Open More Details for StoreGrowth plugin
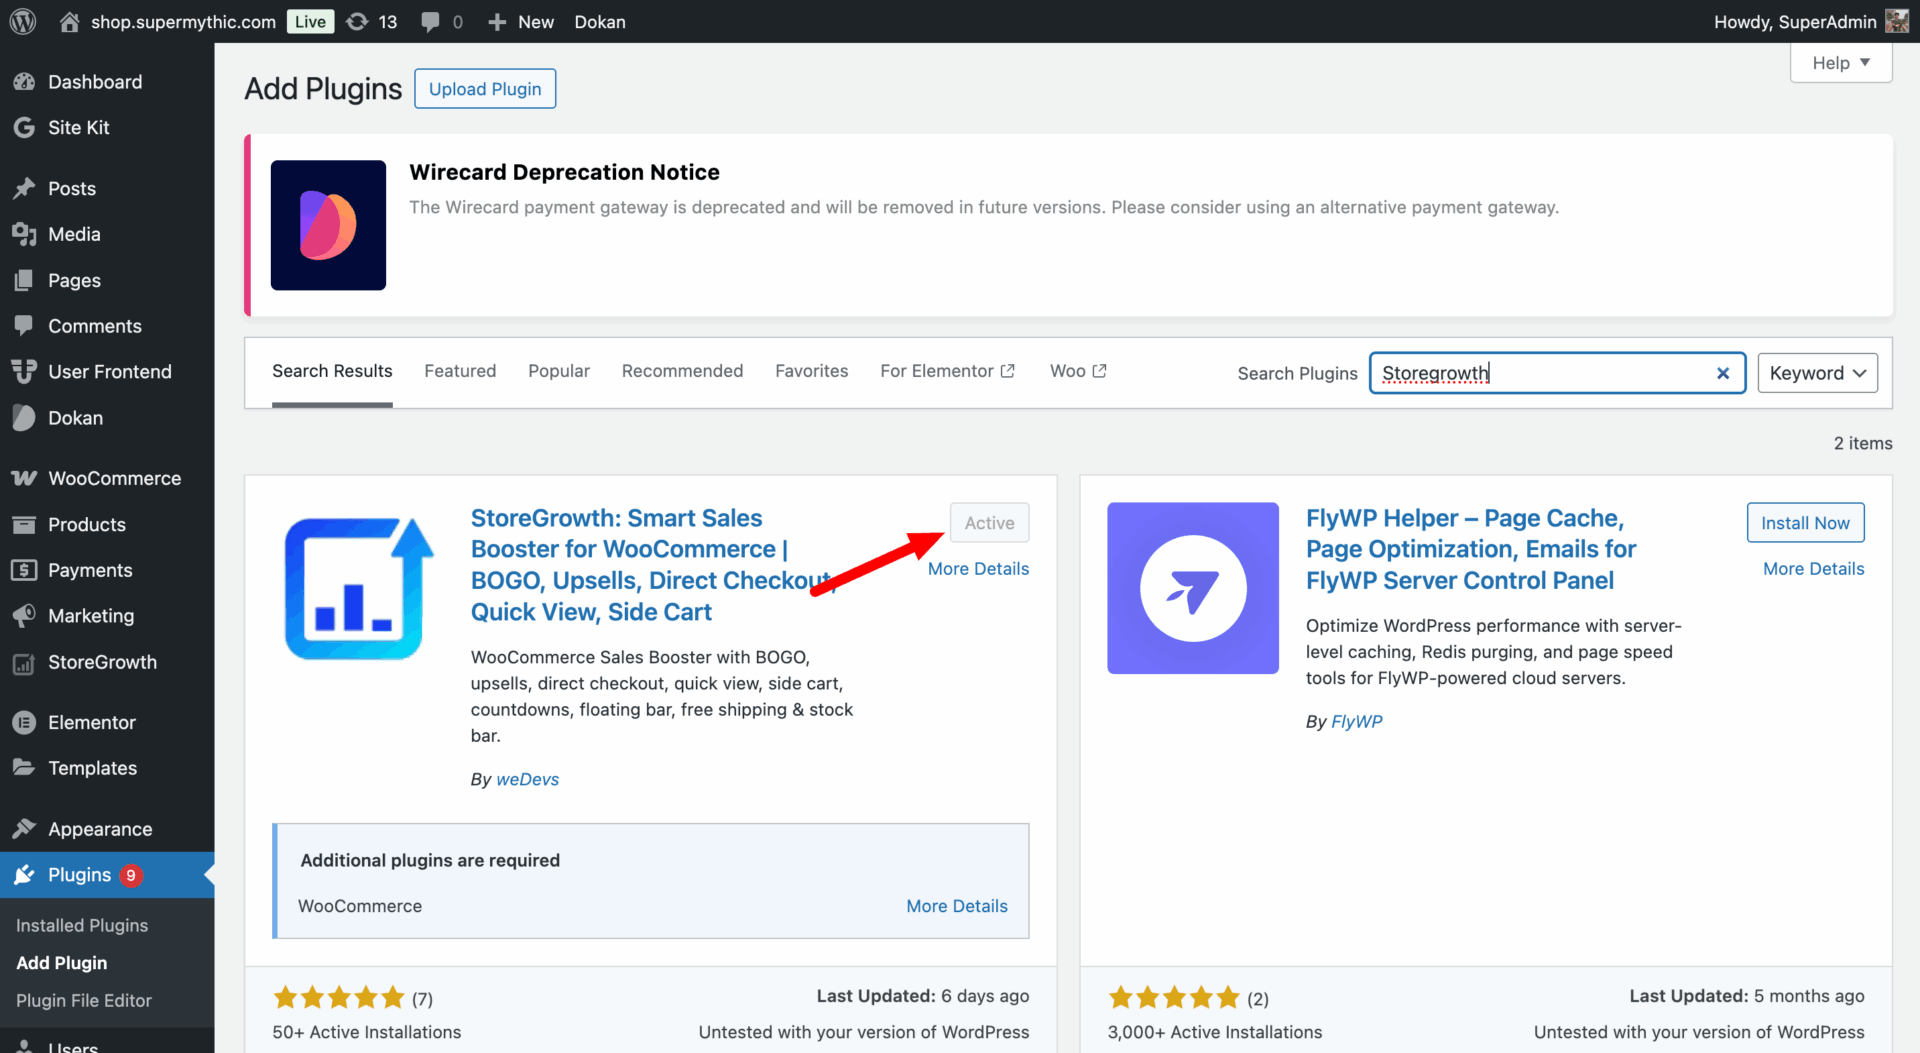 pos(978,569)
